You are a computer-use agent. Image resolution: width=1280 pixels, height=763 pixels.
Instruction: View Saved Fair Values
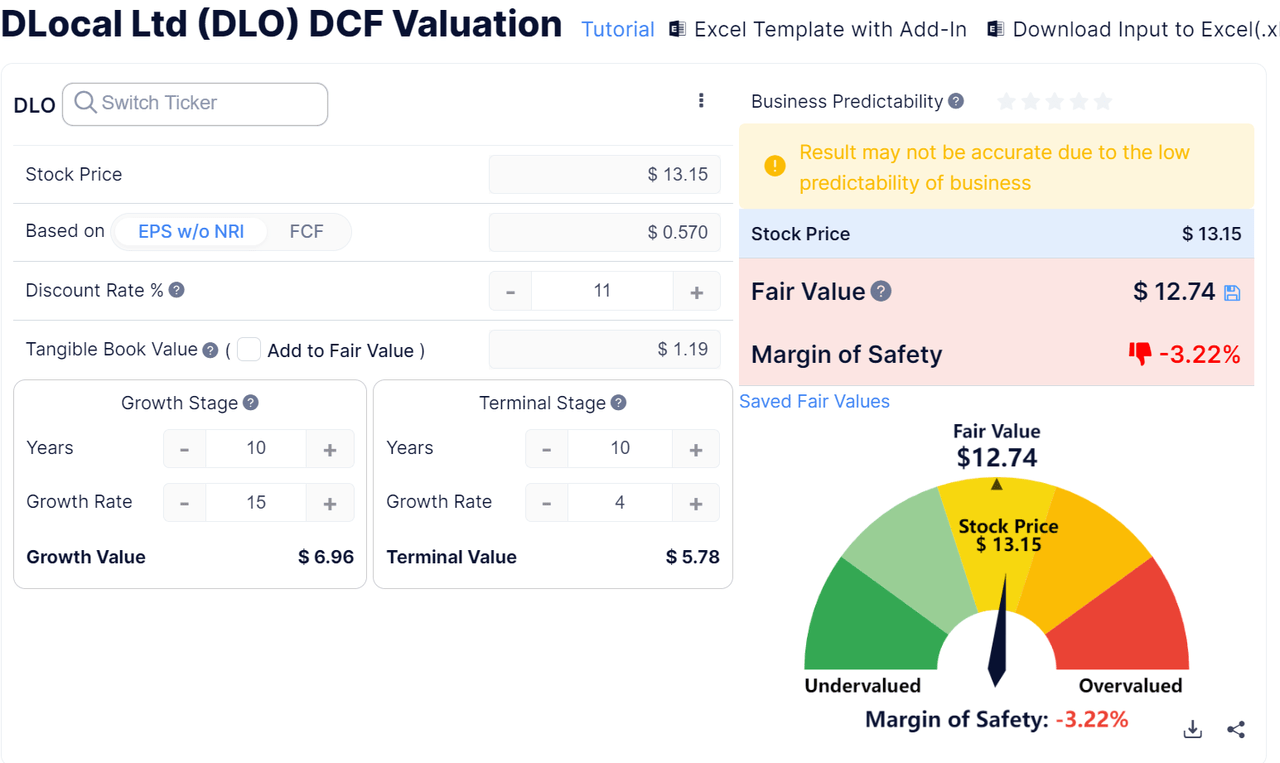[x=814, y=401]
